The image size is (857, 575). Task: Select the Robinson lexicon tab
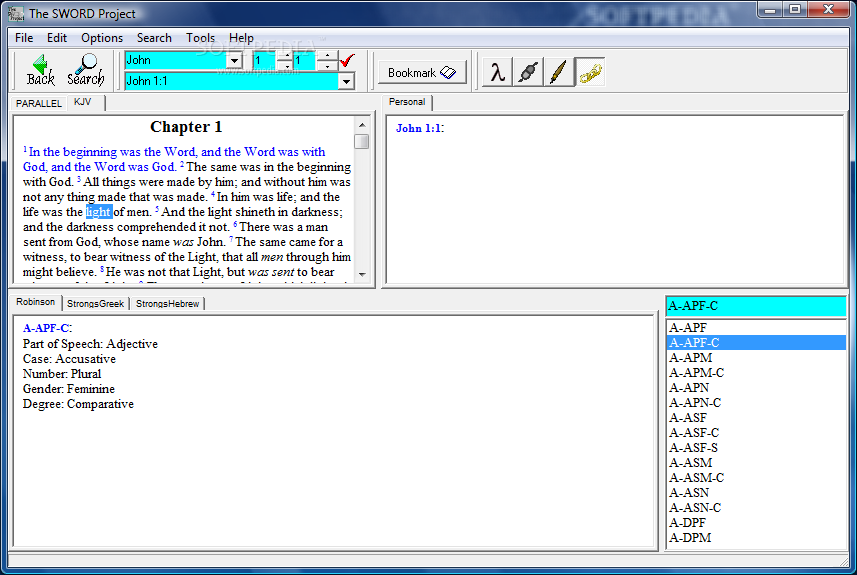pyautogui.click(x=36, y=302)
